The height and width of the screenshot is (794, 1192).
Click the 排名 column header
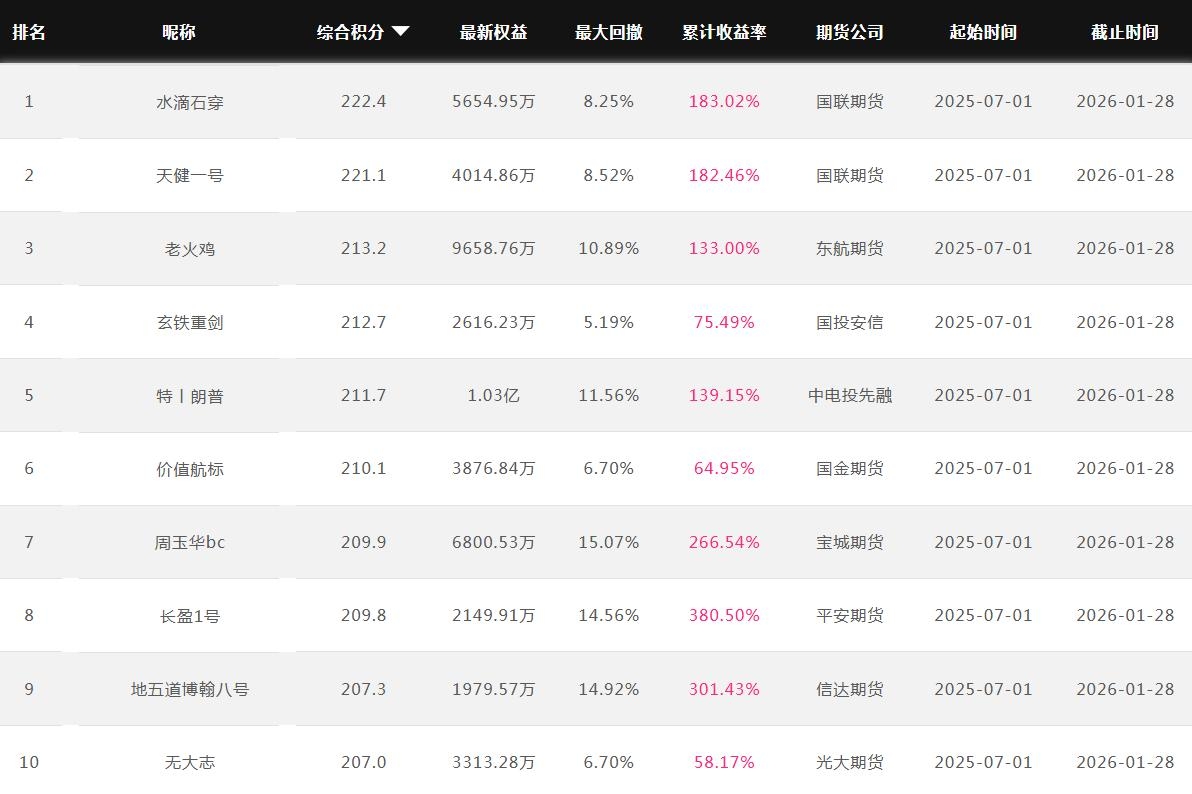[29, 32]
